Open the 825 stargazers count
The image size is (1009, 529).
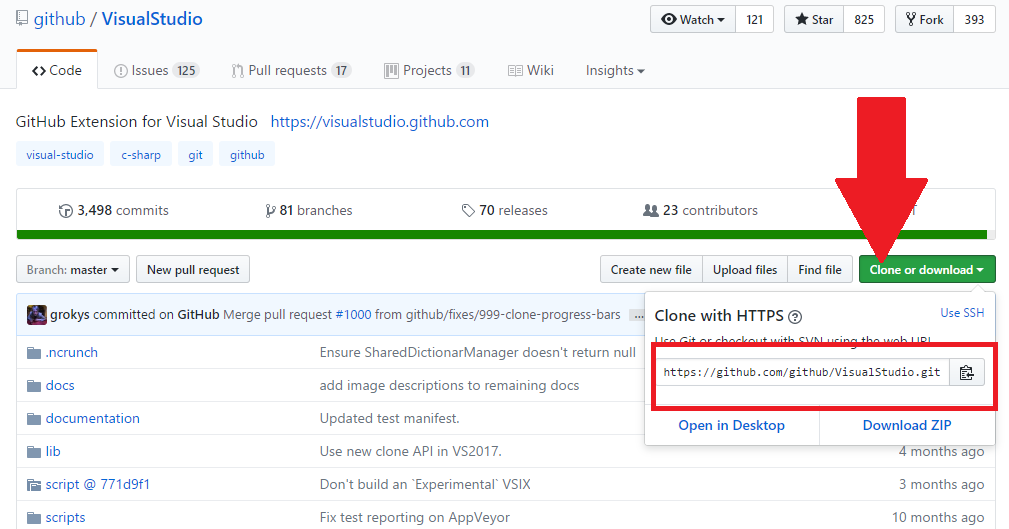pos(864,19)
